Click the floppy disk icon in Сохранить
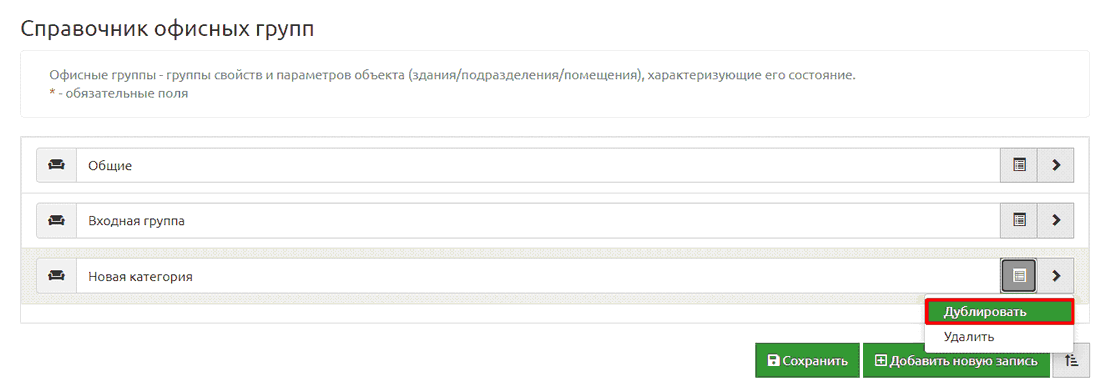 coord(773,361)
